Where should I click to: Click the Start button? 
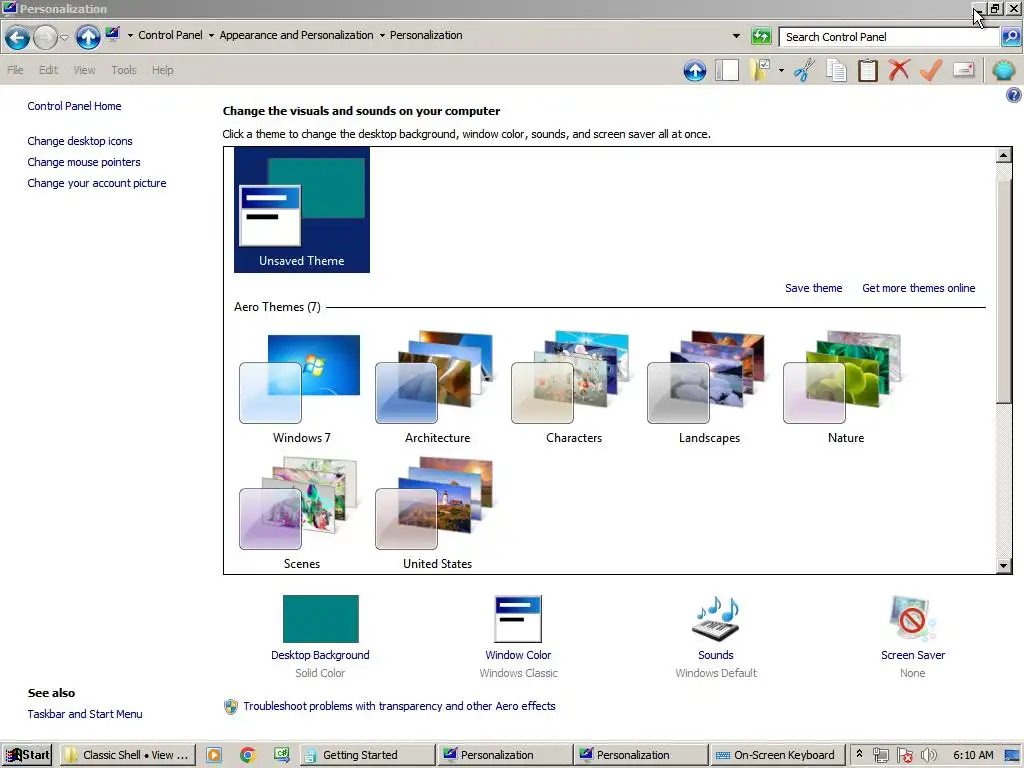coord(28,755)
